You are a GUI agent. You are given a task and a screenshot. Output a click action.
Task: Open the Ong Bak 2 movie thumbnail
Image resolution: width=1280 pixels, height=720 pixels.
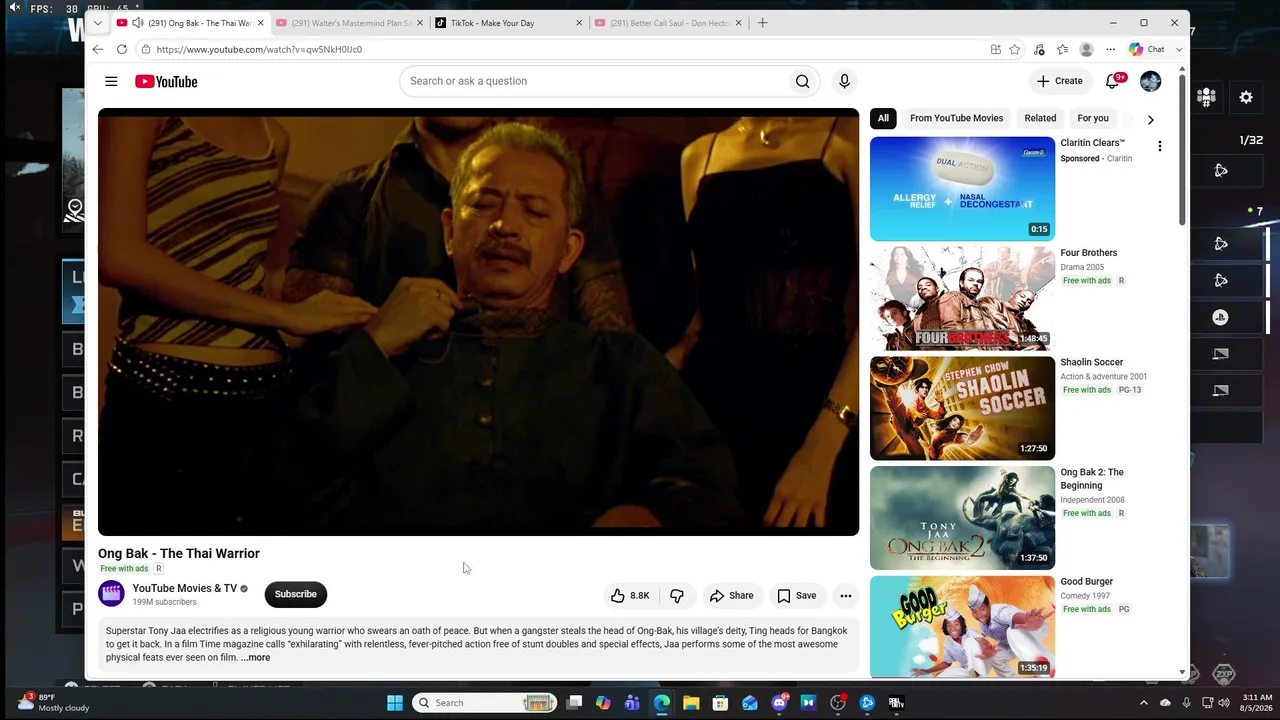[x=962, y=518]
